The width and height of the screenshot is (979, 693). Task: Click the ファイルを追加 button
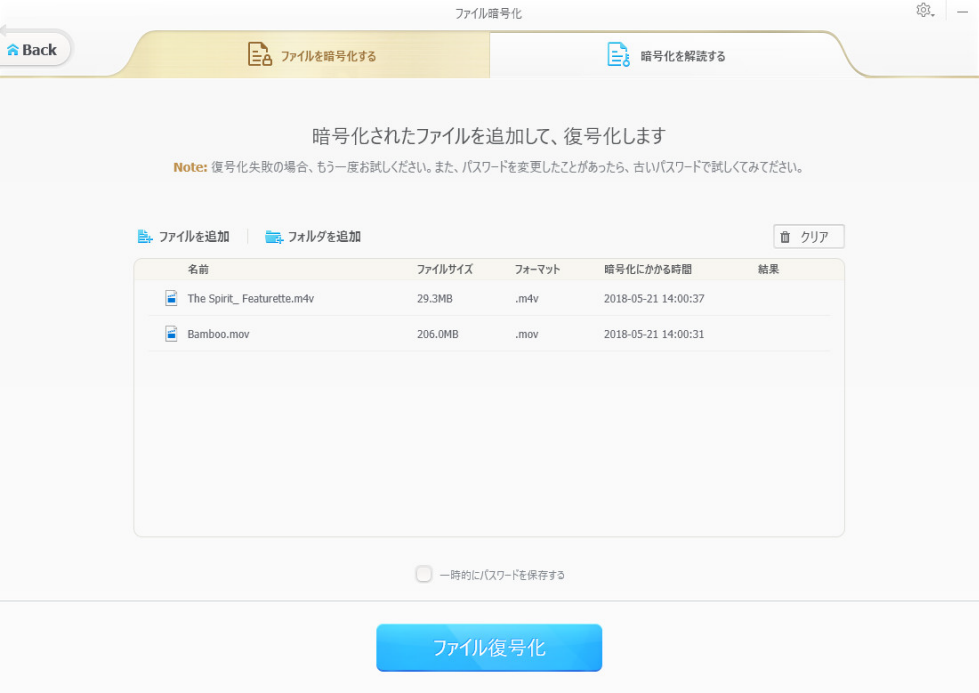184,237
